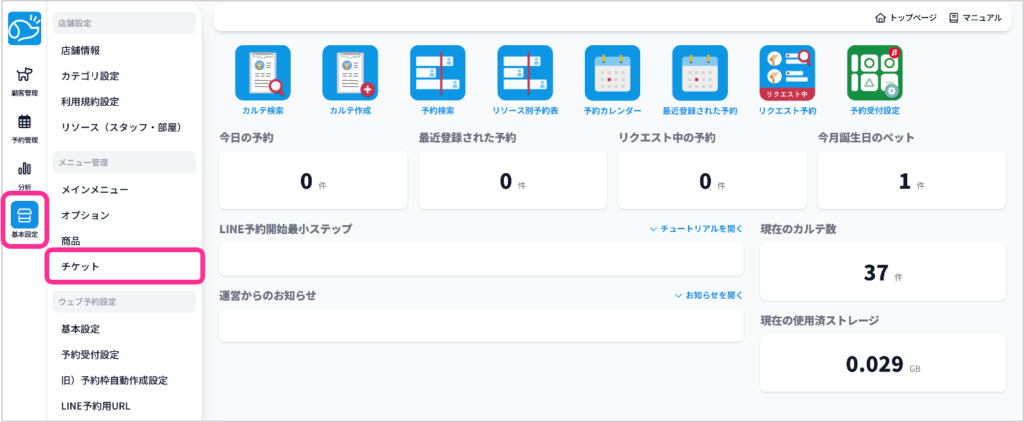Screen dimensions: 1024x422
Task: Open 店舗情報 menu item
Action: pos(80,50)
